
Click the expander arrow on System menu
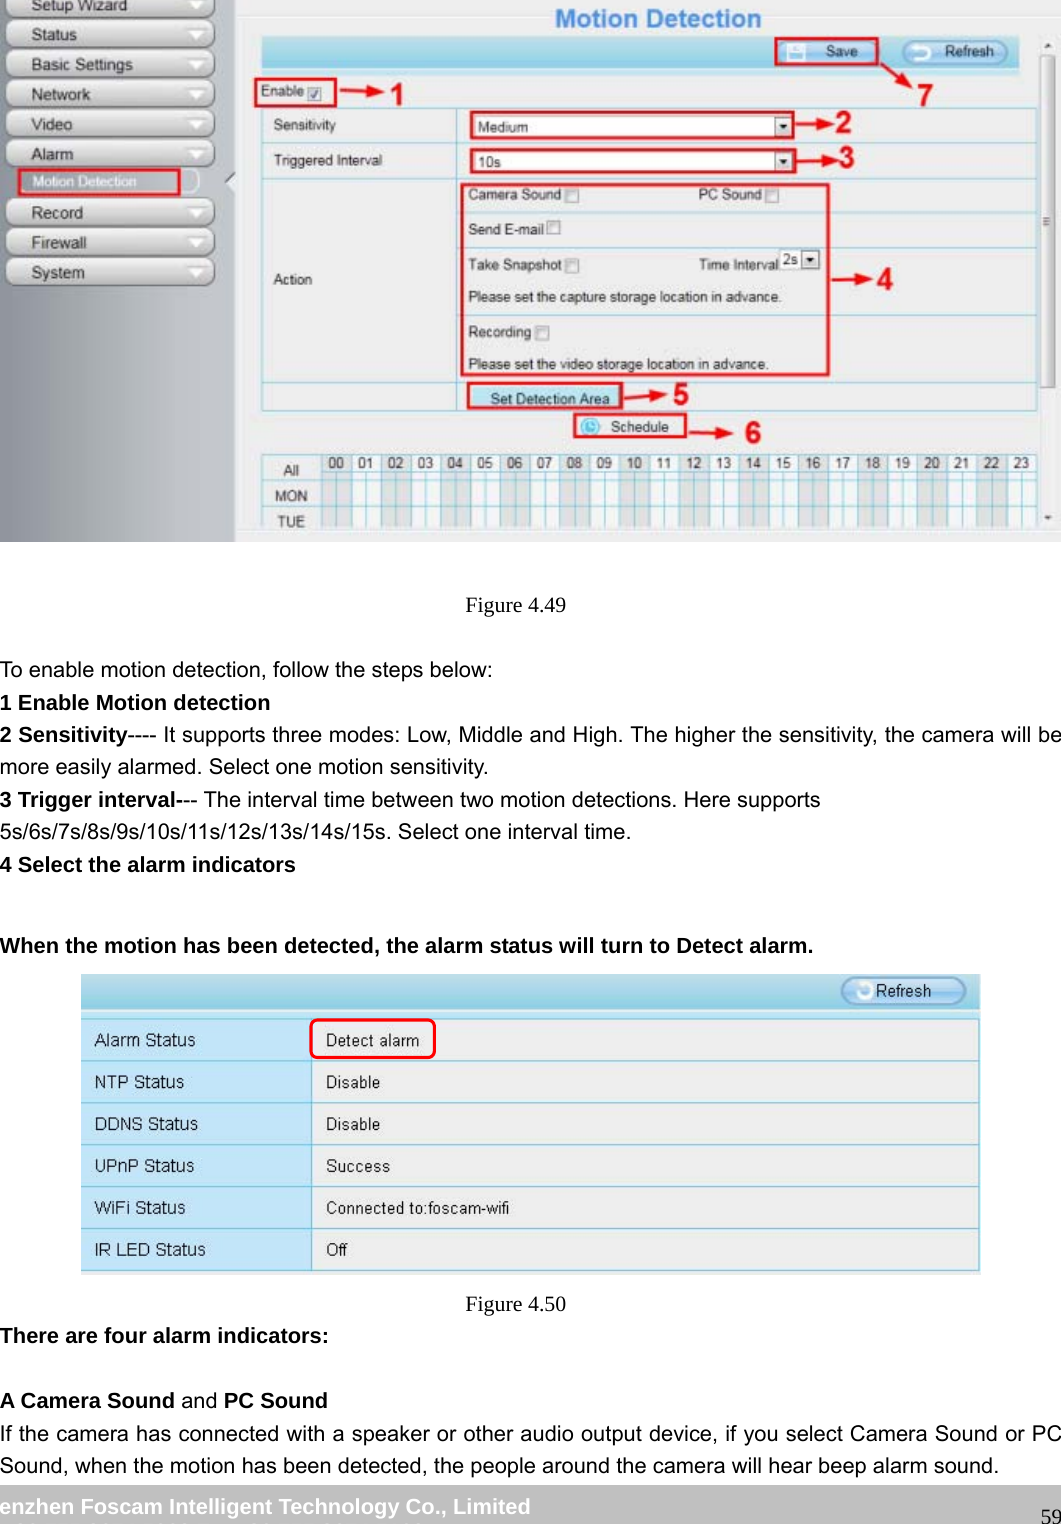pos(195,273)
